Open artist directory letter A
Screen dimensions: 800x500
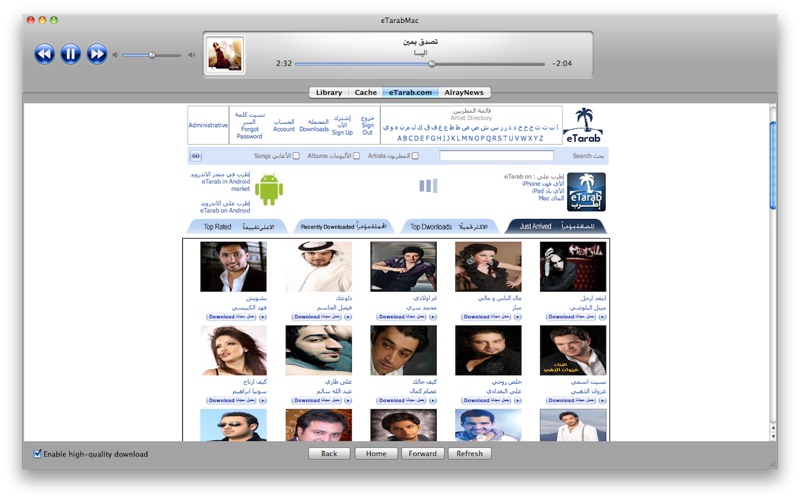tap(399, 138)
